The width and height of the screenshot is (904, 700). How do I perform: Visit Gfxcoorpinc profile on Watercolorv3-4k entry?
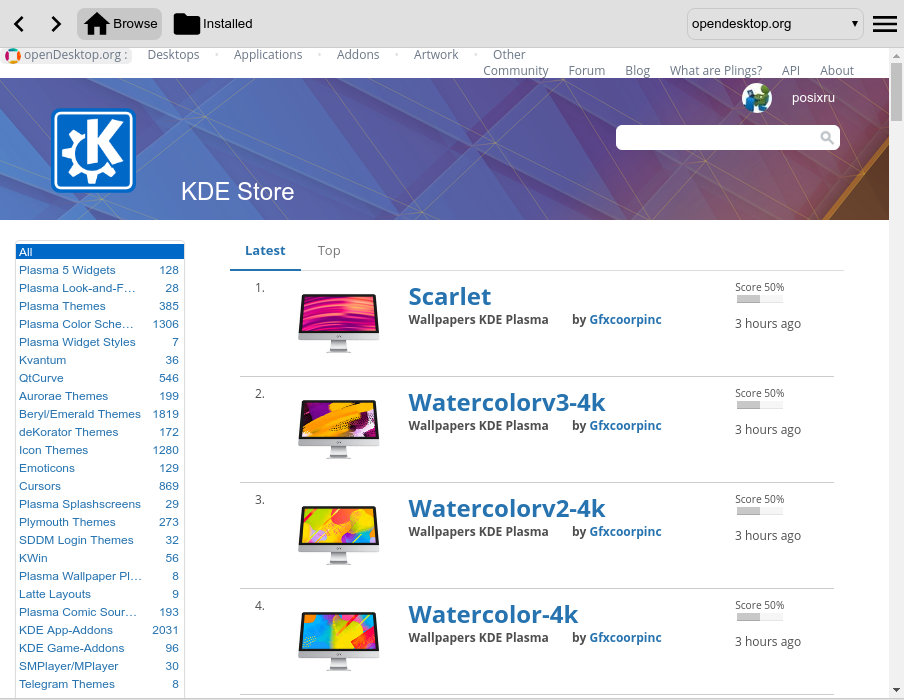(x=625, y=426)
